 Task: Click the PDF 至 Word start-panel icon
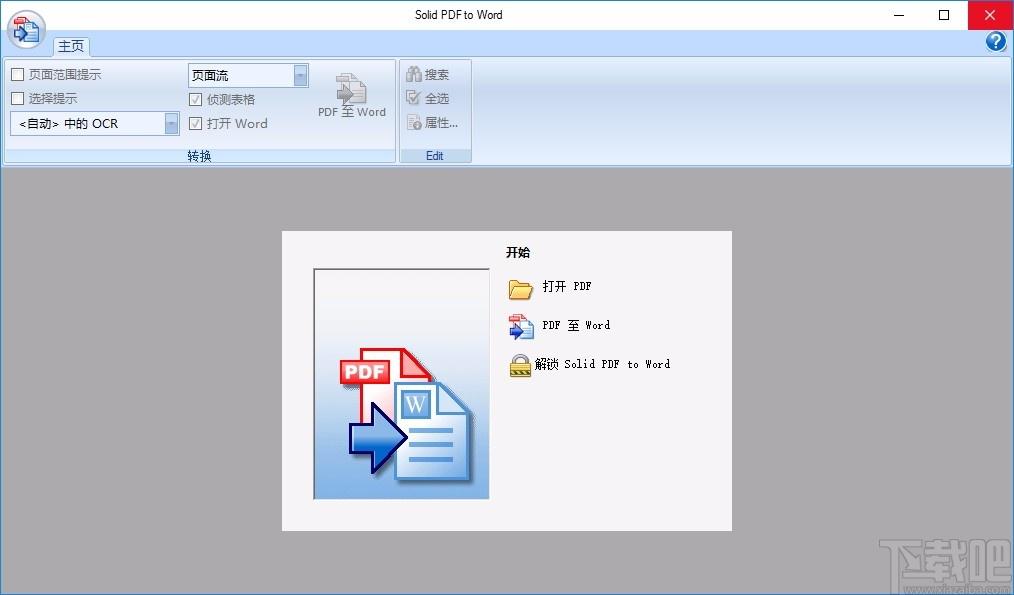click(x=521, y=327)
